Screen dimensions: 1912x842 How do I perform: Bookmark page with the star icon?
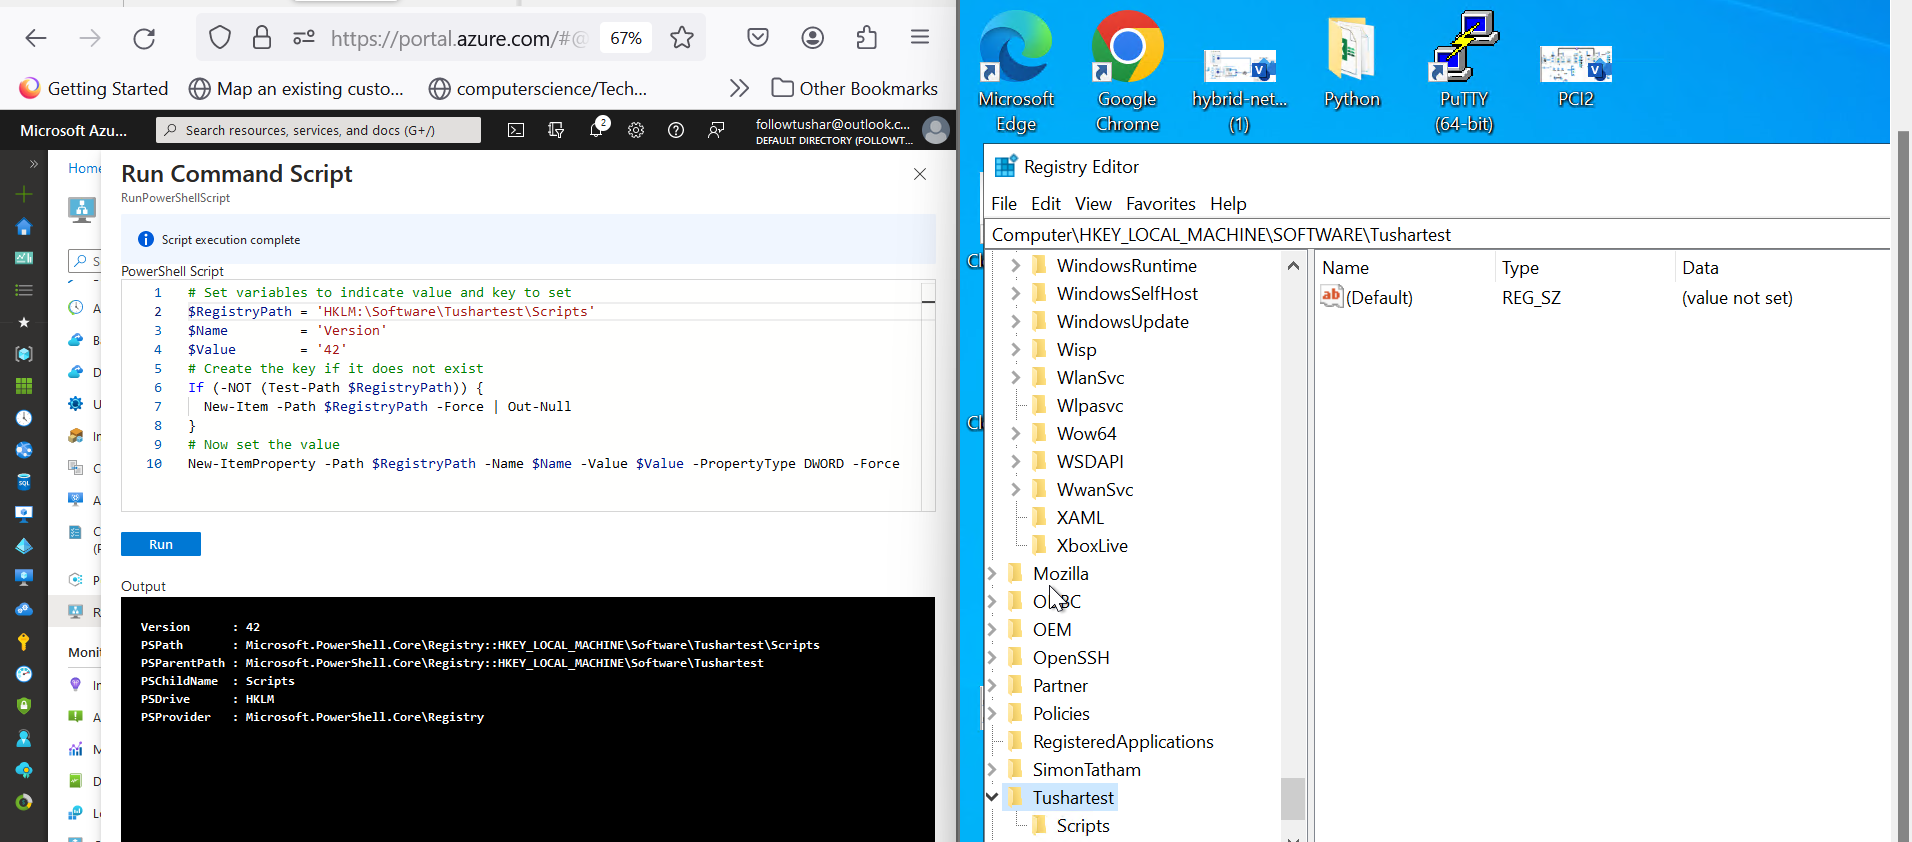click(x=682, y=38)
